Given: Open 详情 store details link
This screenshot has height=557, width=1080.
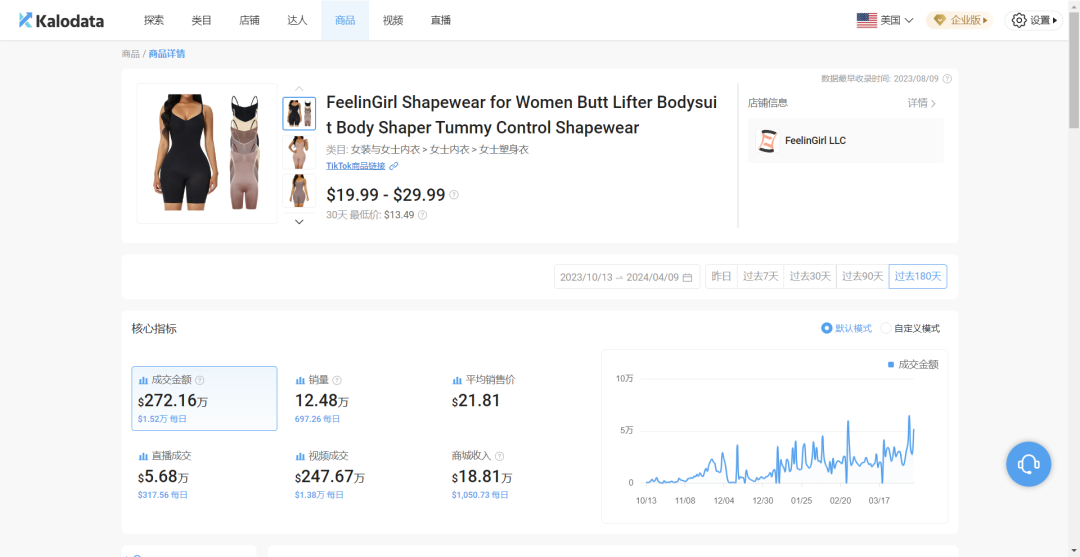Looking at the screenshot, I should click(x=922, y=103).
